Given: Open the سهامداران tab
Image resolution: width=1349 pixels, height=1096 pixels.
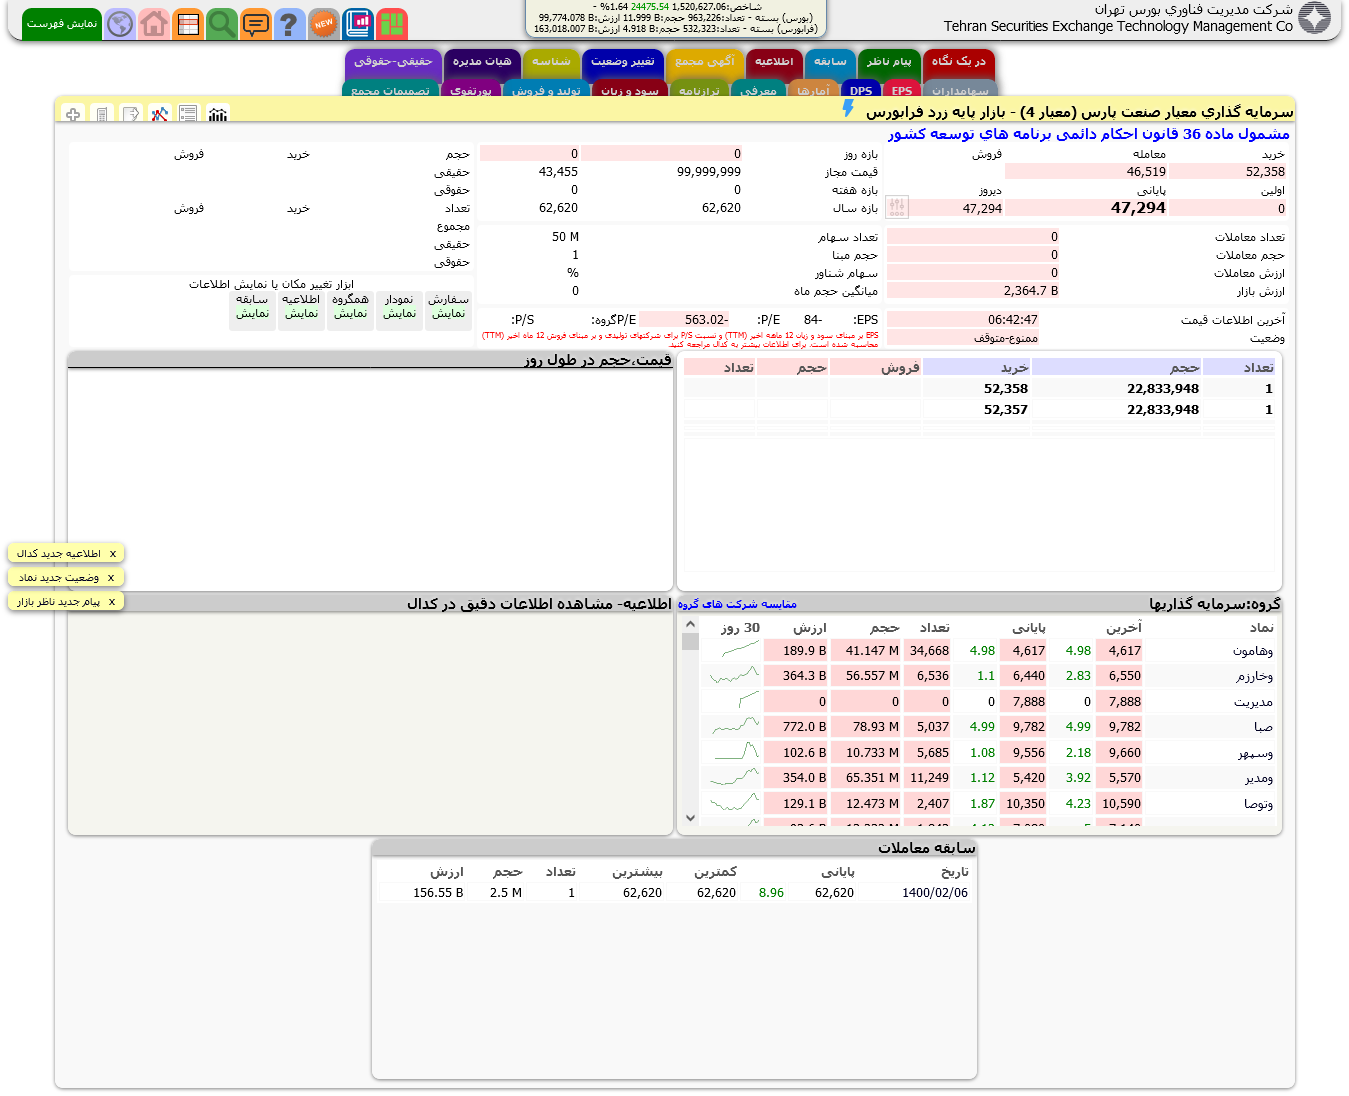Looking at the screenshot, I should 960,90.
